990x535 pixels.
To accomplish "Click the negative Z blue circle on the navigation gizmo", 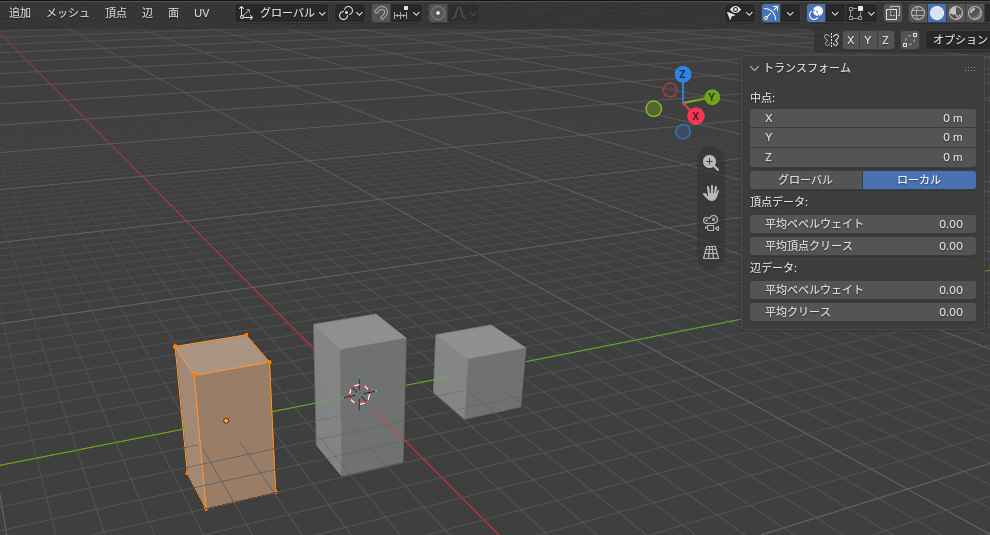I will 683,131.
